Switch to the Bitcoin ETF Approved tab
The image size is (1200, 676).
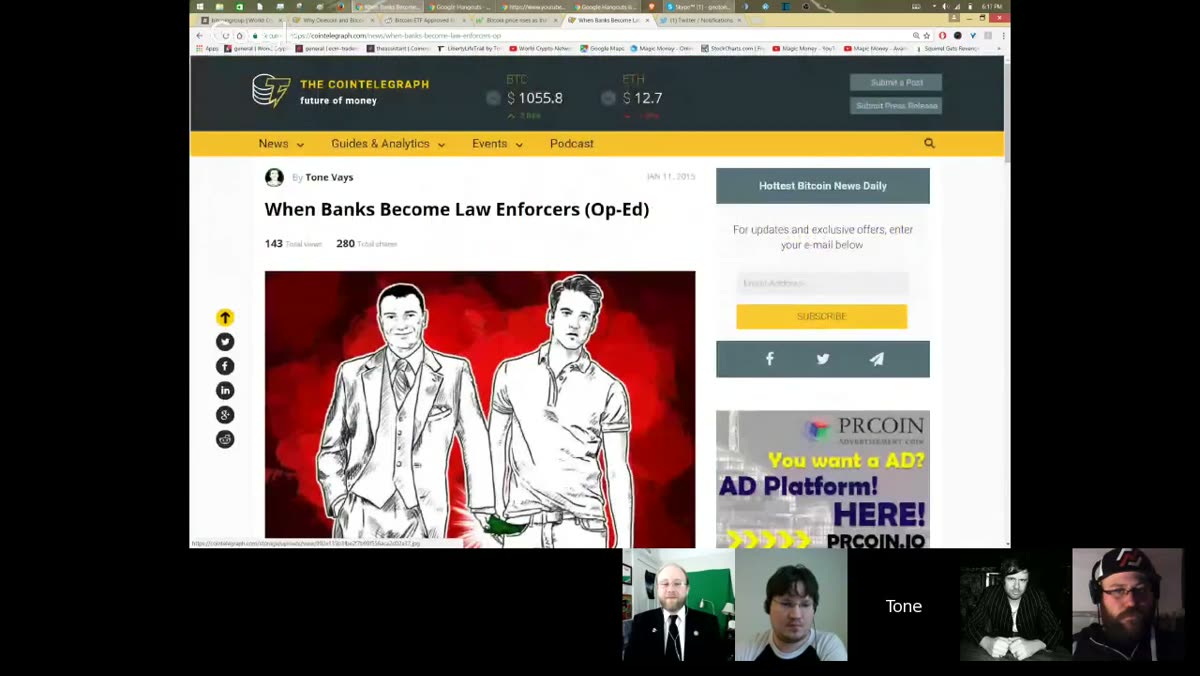[423, 20]
